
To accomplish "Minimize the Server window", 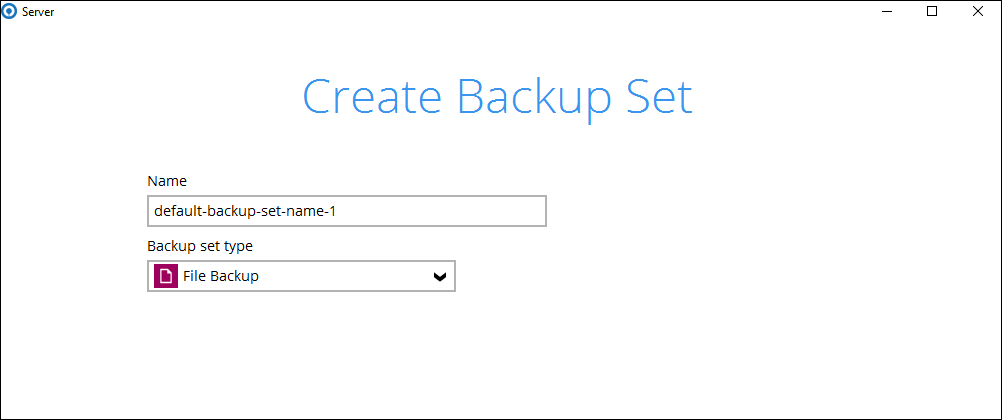I will pos(887,11).
